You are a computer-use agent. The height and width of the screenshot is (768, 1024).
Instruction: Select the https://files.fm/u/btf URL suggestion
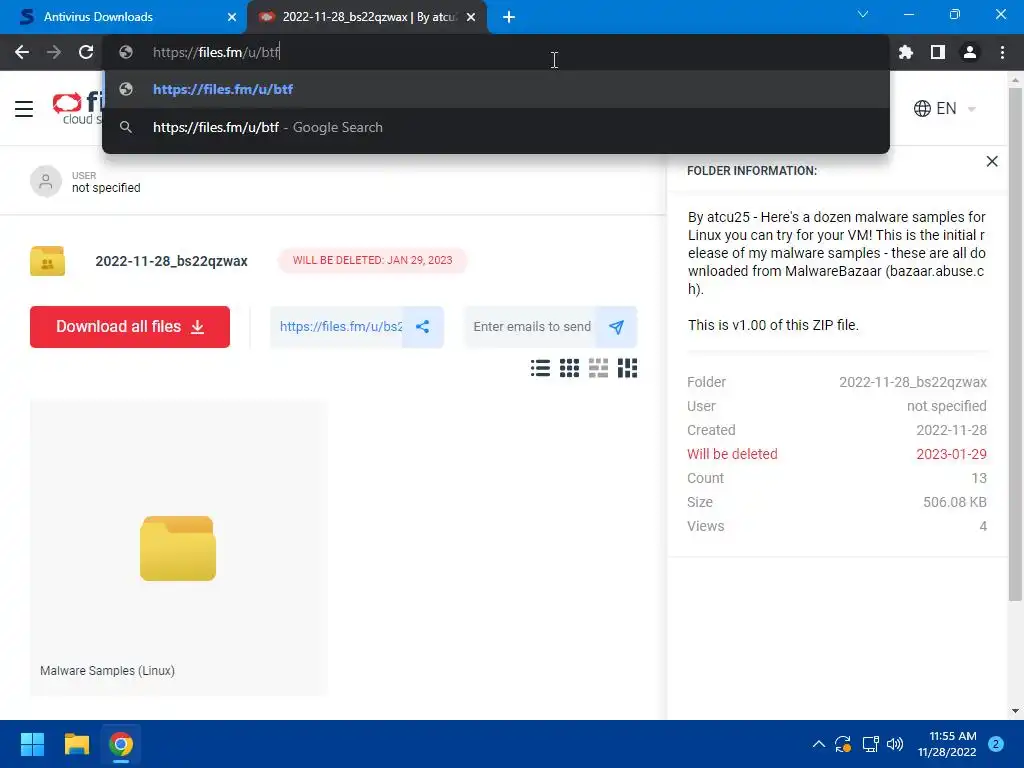point(496,89)
